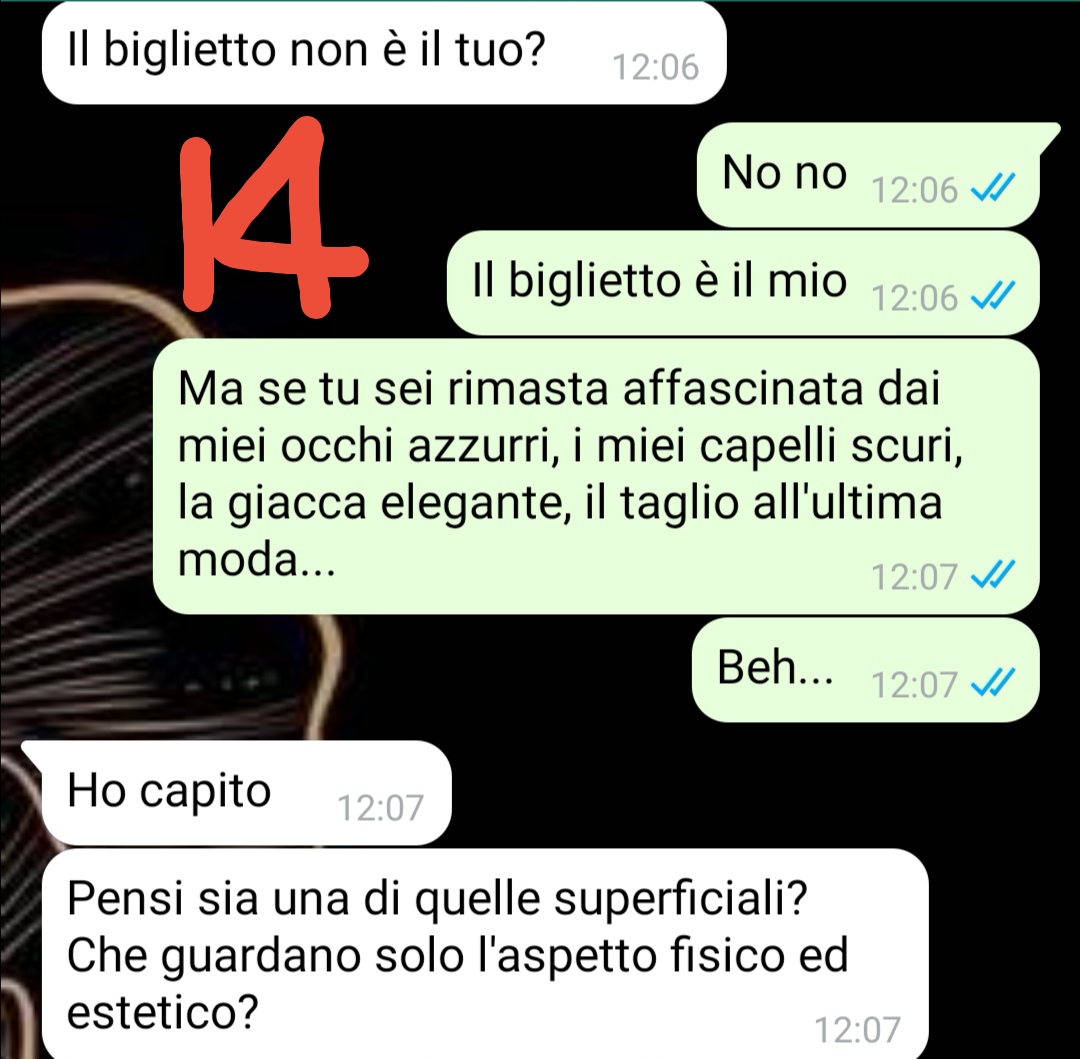
Task: Select the received "Ho capito" message
Action: pyautogui.click(x=239, y=793)
